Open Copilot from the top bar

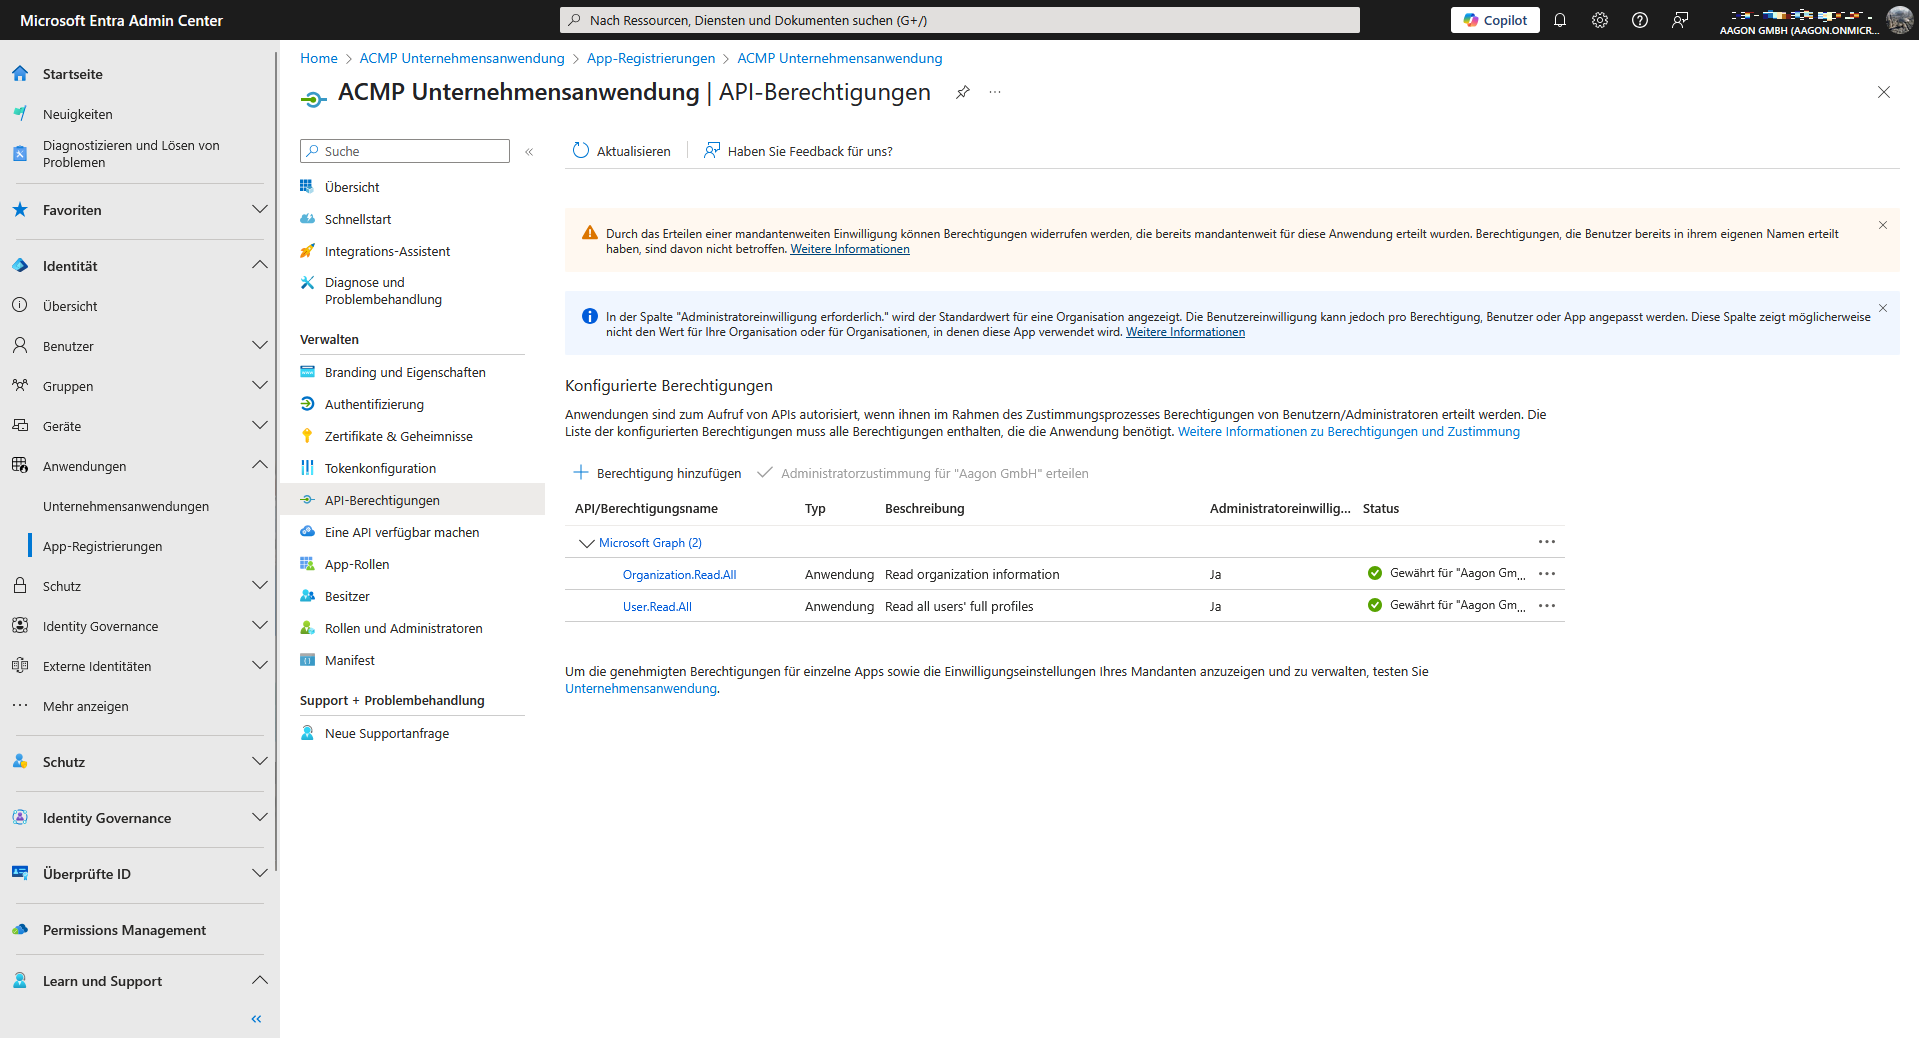[x=1495, y=20]
